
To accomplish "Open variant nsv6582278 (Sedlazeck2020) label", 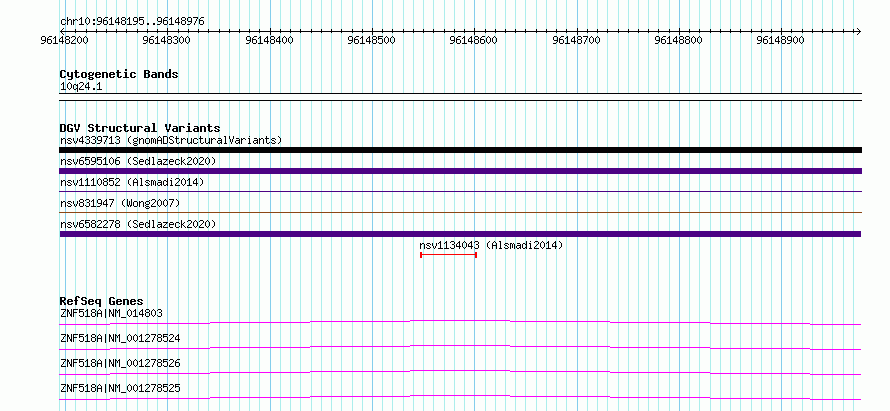I will 138,224.
